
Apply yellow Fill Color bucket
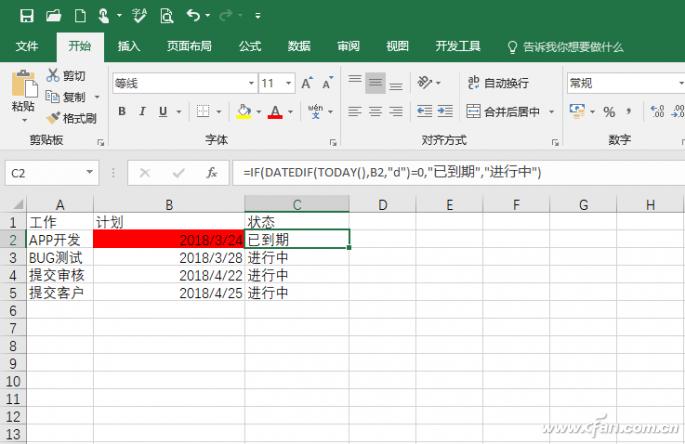pos(244,111)
